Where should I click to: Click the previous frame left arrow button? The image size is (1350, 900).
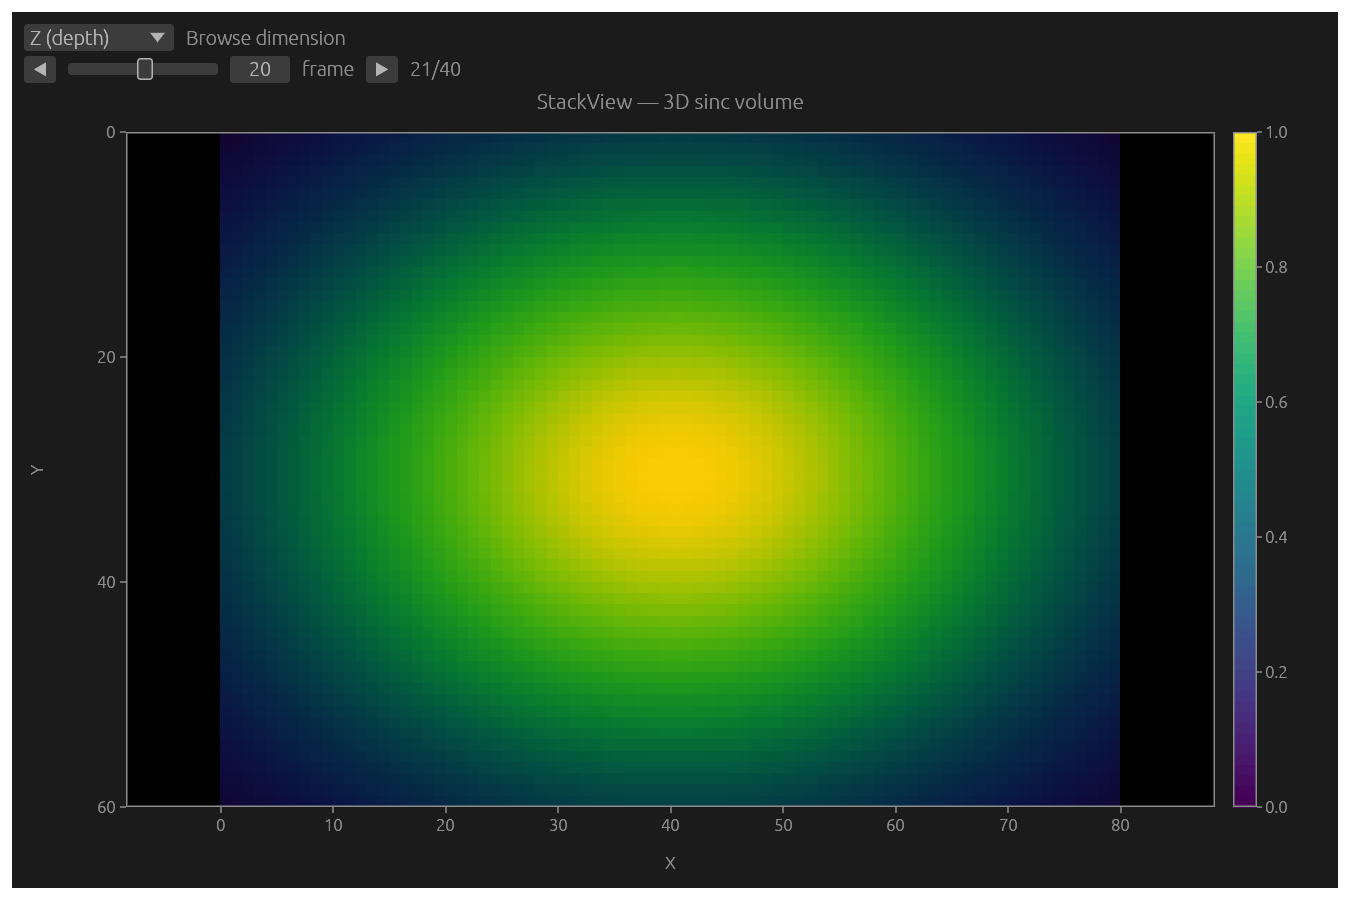click(x=40, y=69)
